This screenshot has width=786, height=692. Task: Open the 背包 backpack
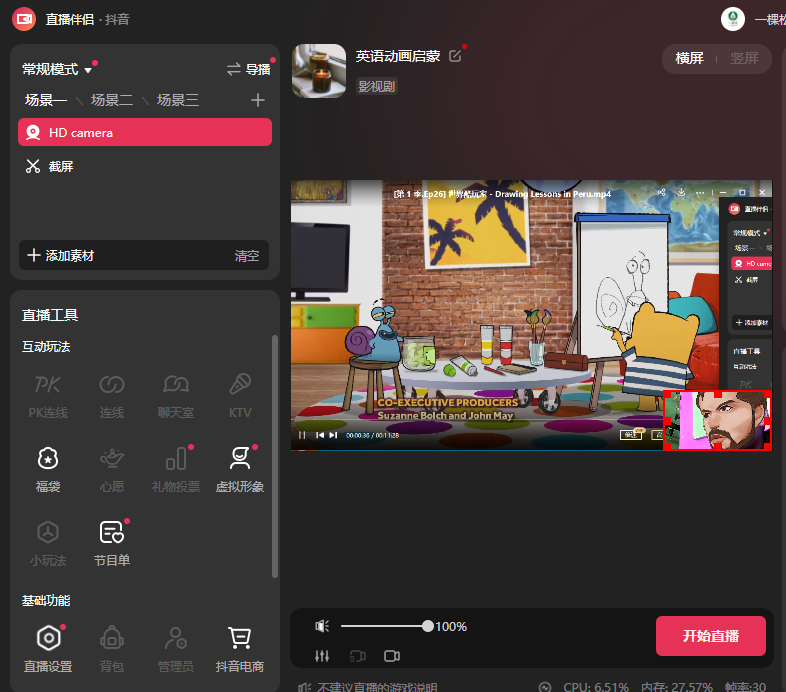(112, 649)
